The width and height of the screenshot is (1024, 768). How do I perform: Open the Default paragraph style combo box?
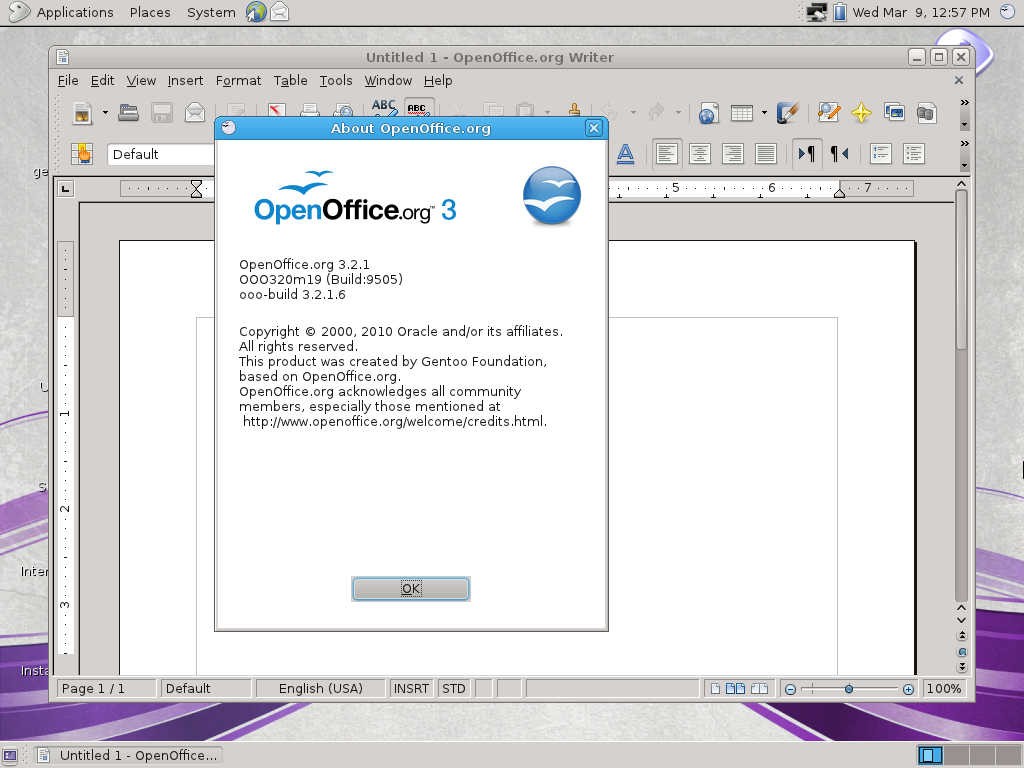(x=160, y=154)
